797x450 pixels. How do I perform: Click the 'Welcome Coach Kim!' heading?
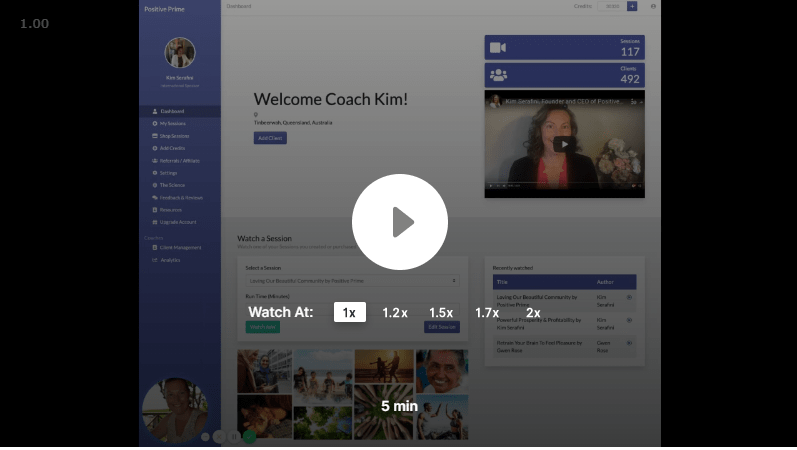[330, 99]
